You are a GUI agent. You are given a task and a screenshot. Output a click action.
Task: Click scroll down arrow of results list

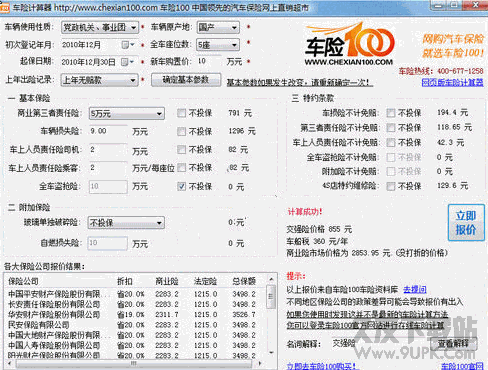click(x=271, y=353)
